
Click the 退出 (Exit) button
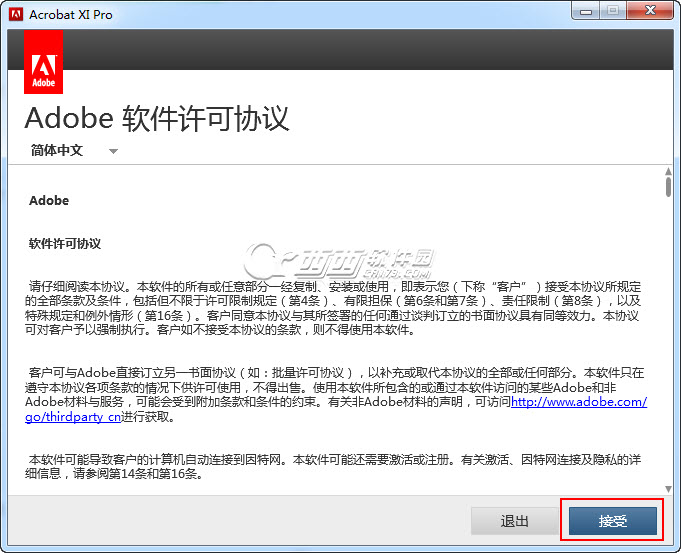(514, 520)
